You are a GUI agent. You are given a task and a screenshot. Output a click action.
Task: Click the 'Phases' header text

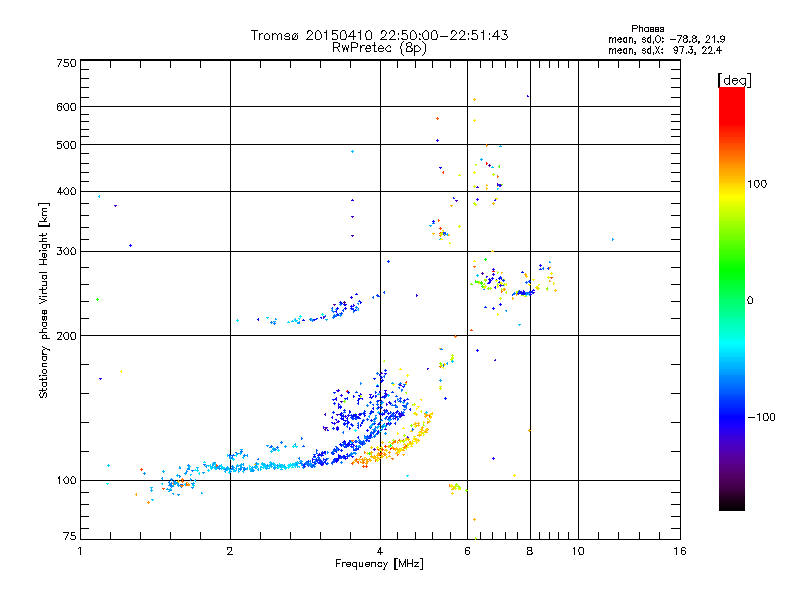(x=647, y=29)
